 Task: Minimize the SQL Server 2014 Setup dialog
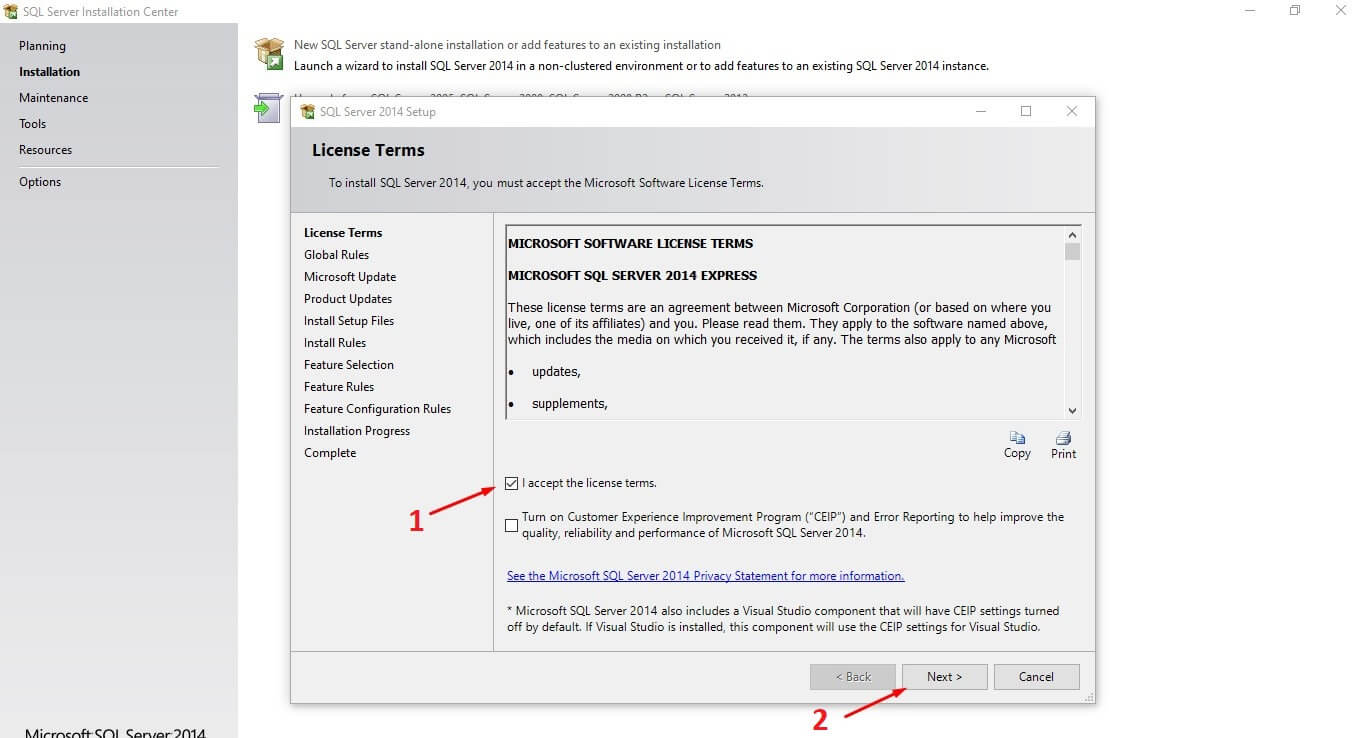980,111
